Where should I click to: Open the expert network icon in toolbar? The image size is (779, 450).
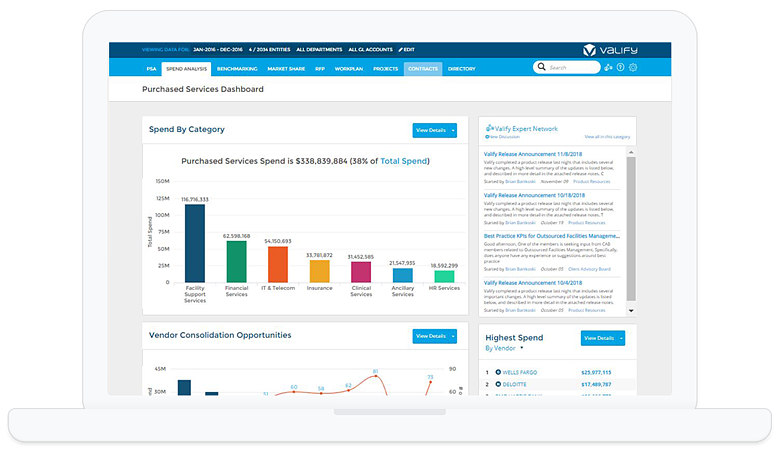[x=608, y=67]
